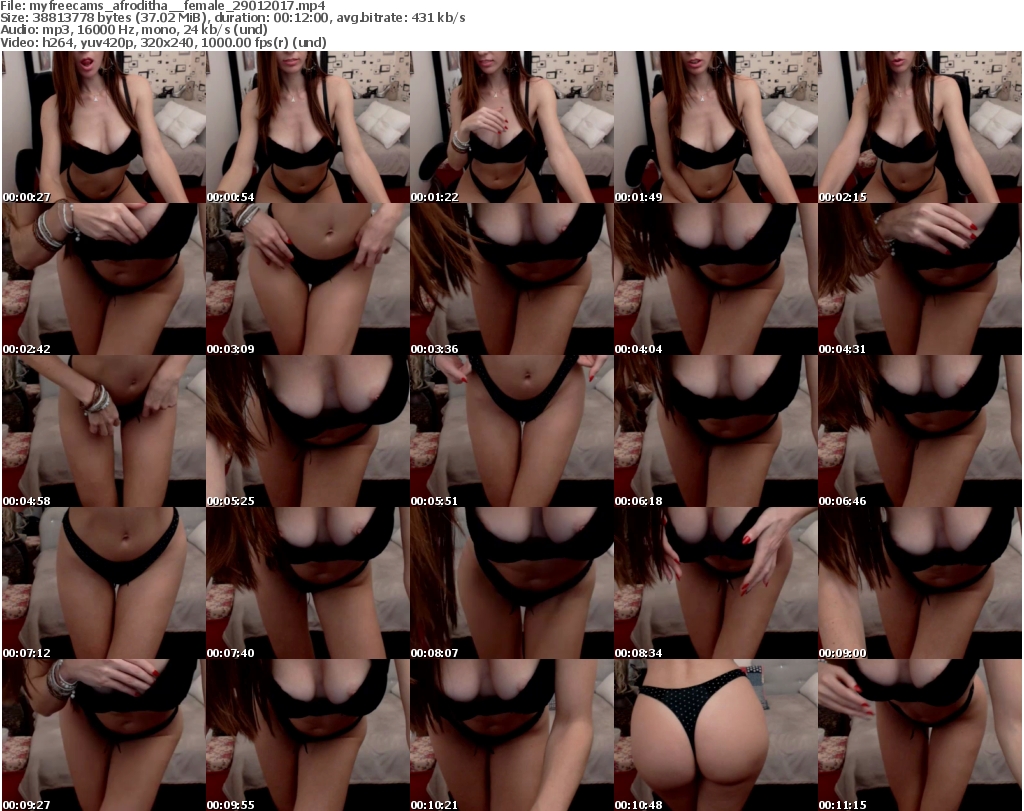Open the thumbnail at 00:03:09
This screenshot has width=1024, height=811.
point(307,280)
